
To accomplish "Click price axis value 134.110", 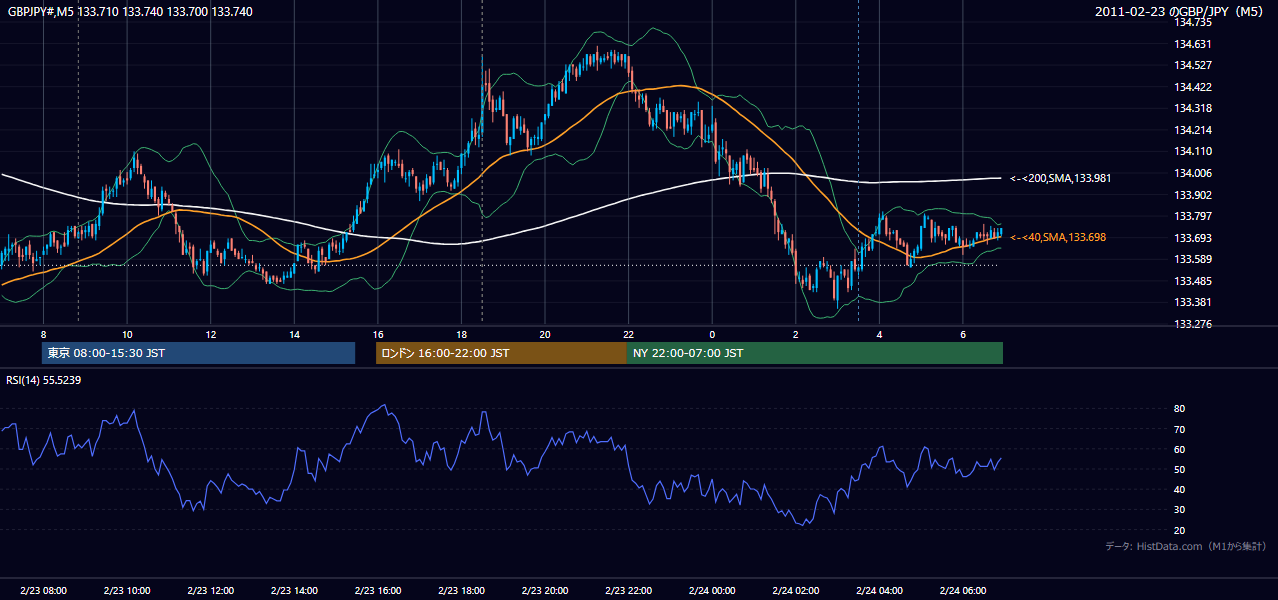I will pyautogui.click(x=1193, y=151).
